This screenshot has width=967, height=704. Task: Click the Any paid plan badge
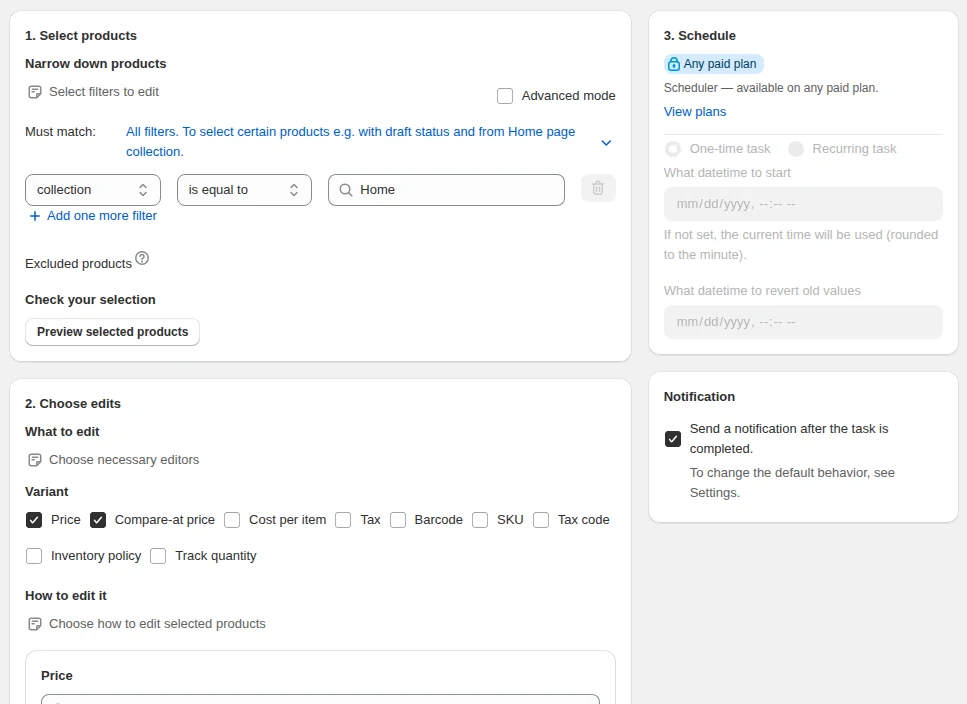point(714,64)
